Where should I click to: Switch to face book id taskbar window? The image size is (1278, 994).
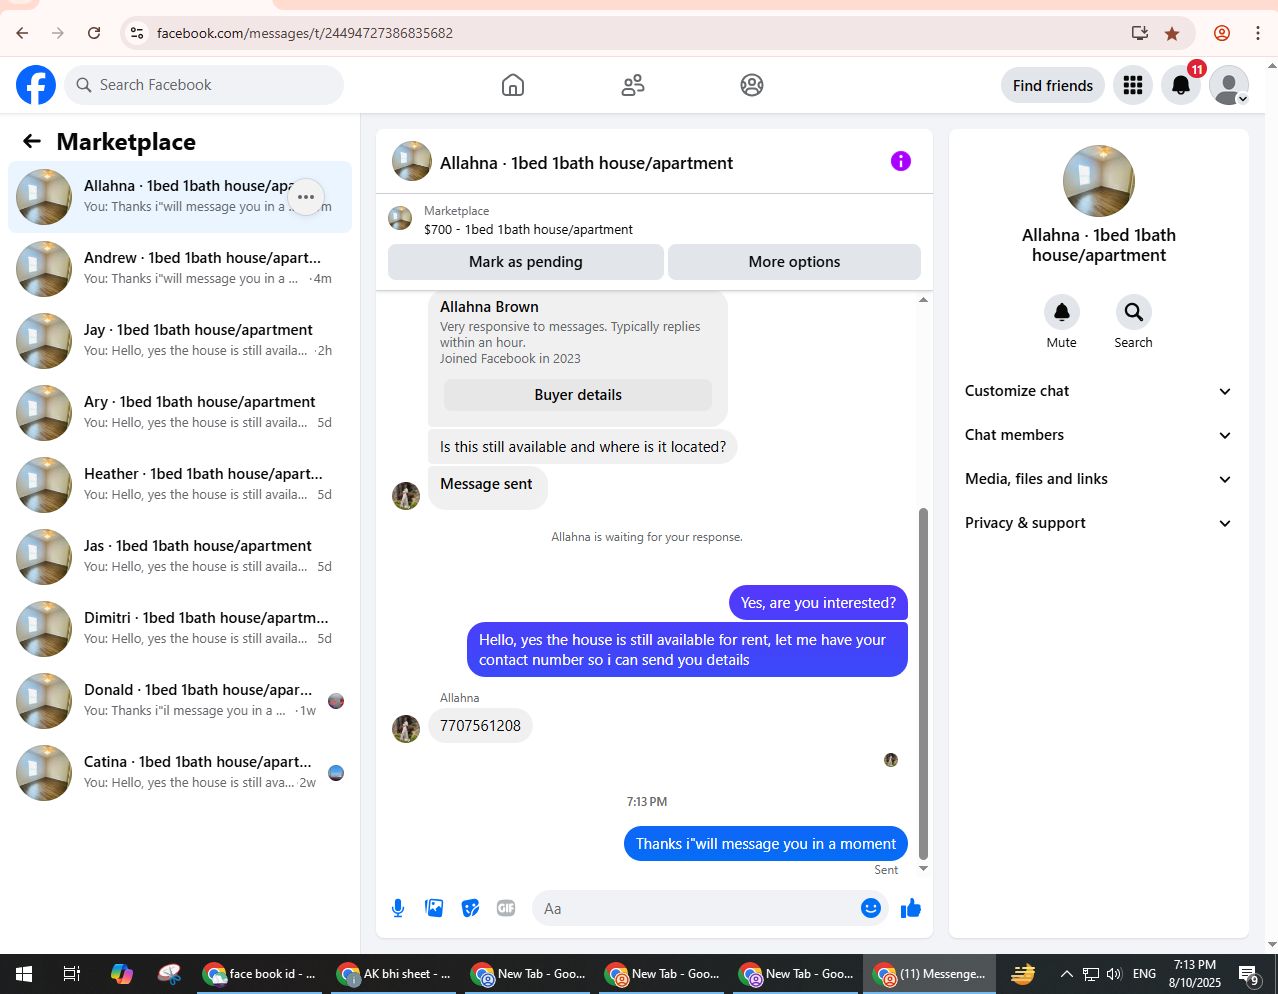(259, 973)
